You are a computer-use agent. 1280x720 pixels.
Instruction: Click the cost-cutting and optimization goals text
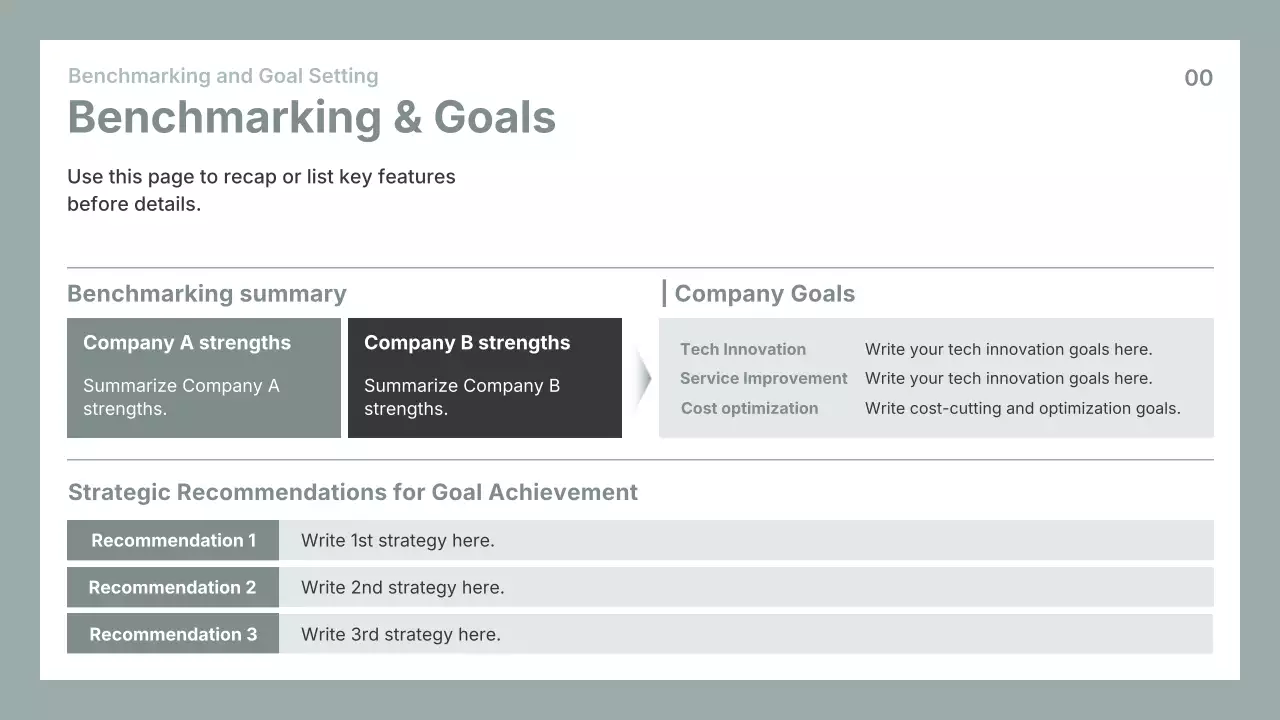point(1022,408)
